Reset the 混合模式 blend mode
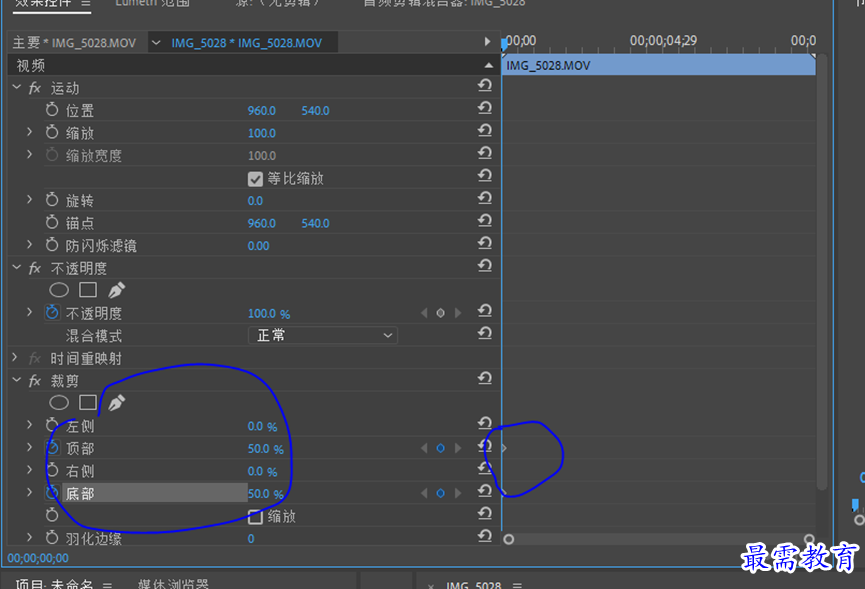The width and height of the screenshot is (865, 589). pos(485,333)
